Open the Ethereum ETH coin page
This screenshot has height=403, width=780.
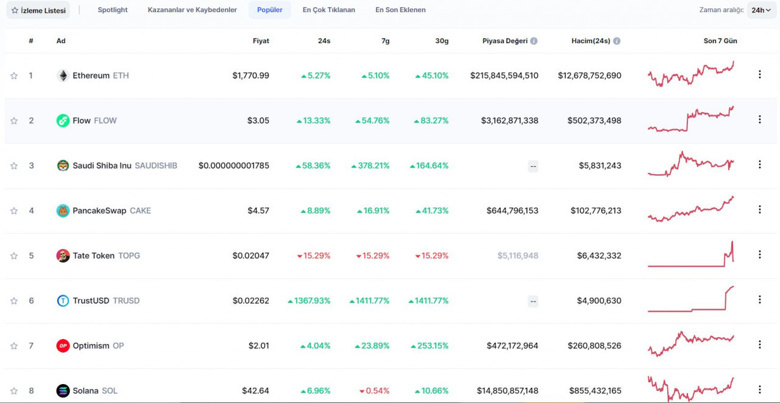coord(100,76)
